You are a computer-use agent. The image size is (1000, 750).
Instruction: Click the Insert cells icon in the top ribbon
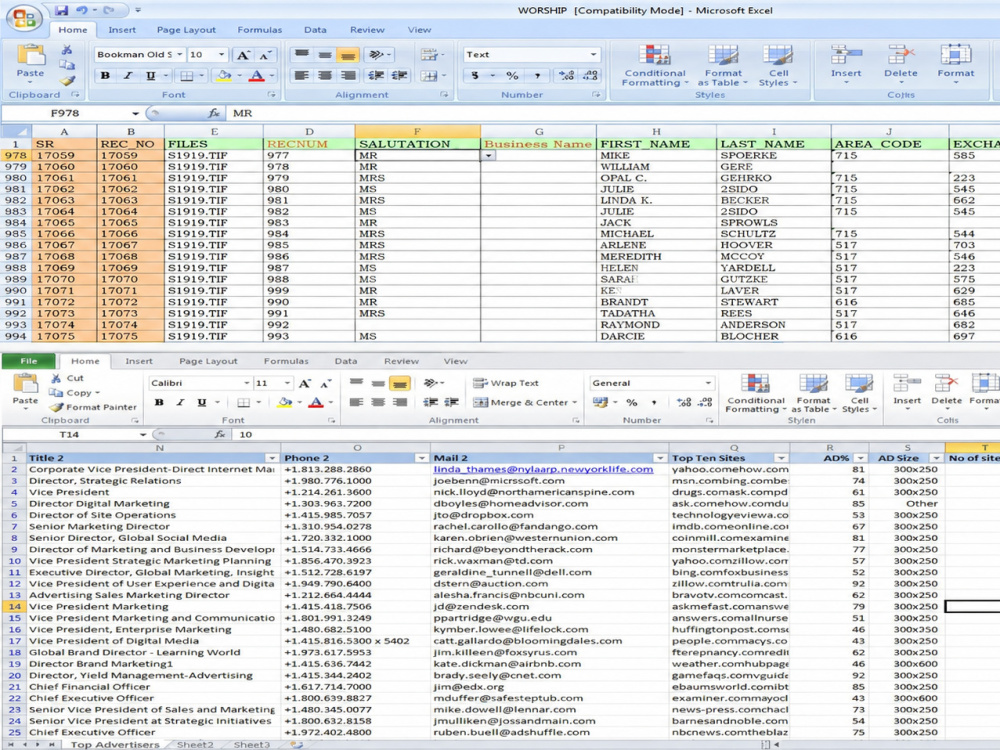(846, 55)
